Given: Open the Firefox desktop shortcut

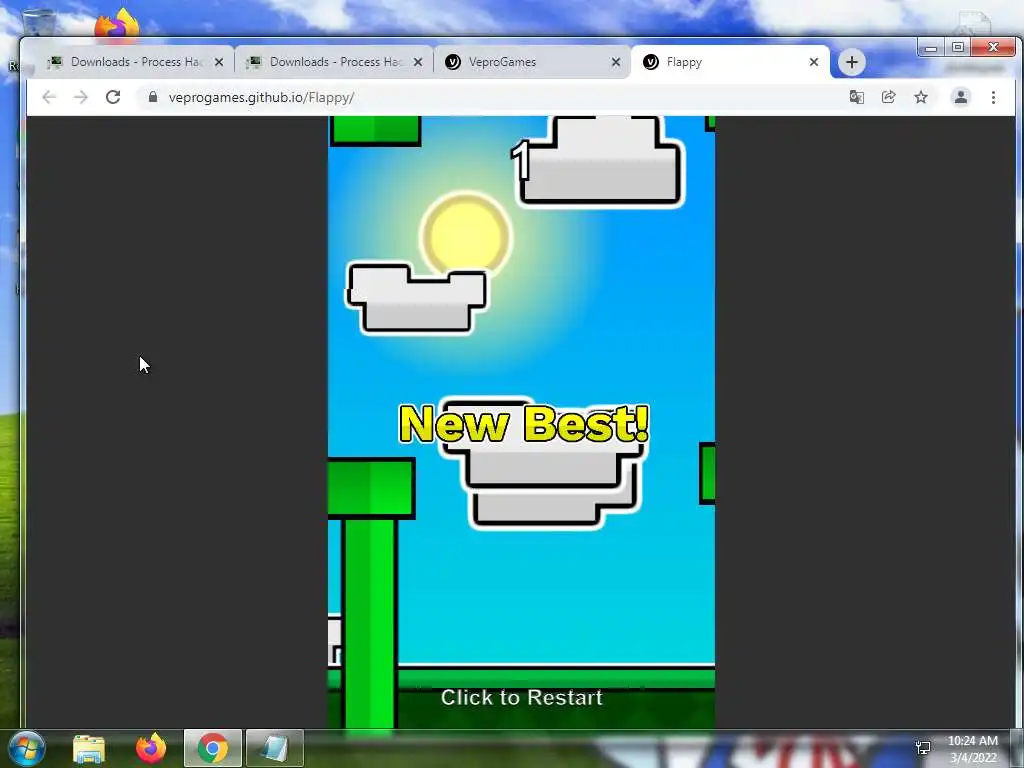Looking at the screenshot, I should (x=116, y=24).
